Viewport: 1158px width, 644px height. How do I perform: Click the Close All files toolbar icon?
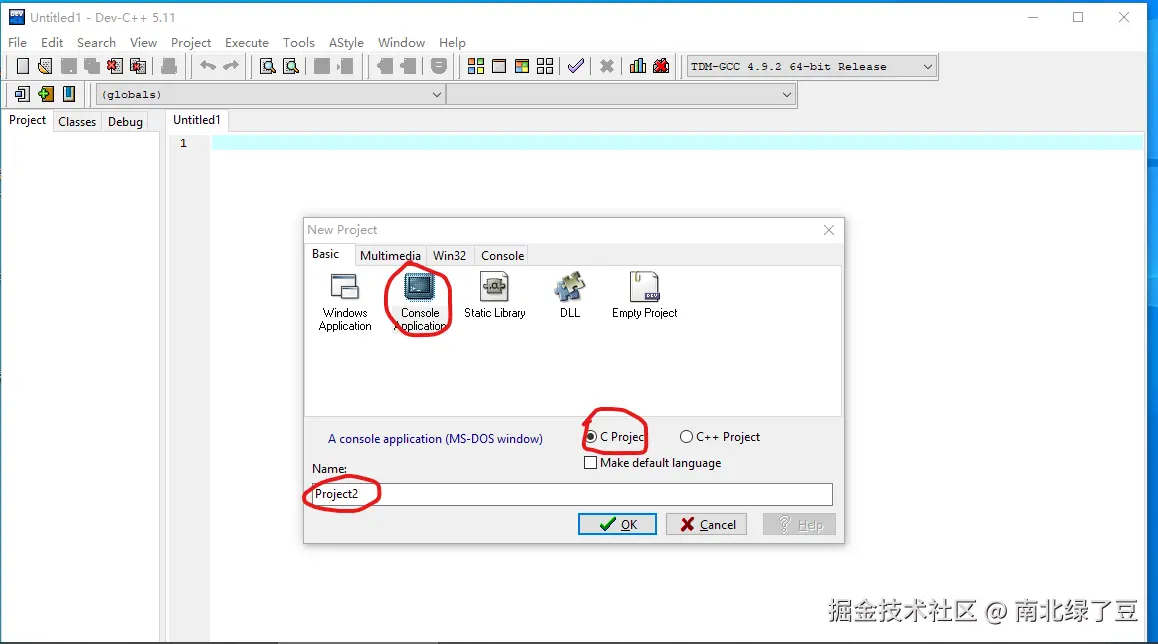pos(137,66)
